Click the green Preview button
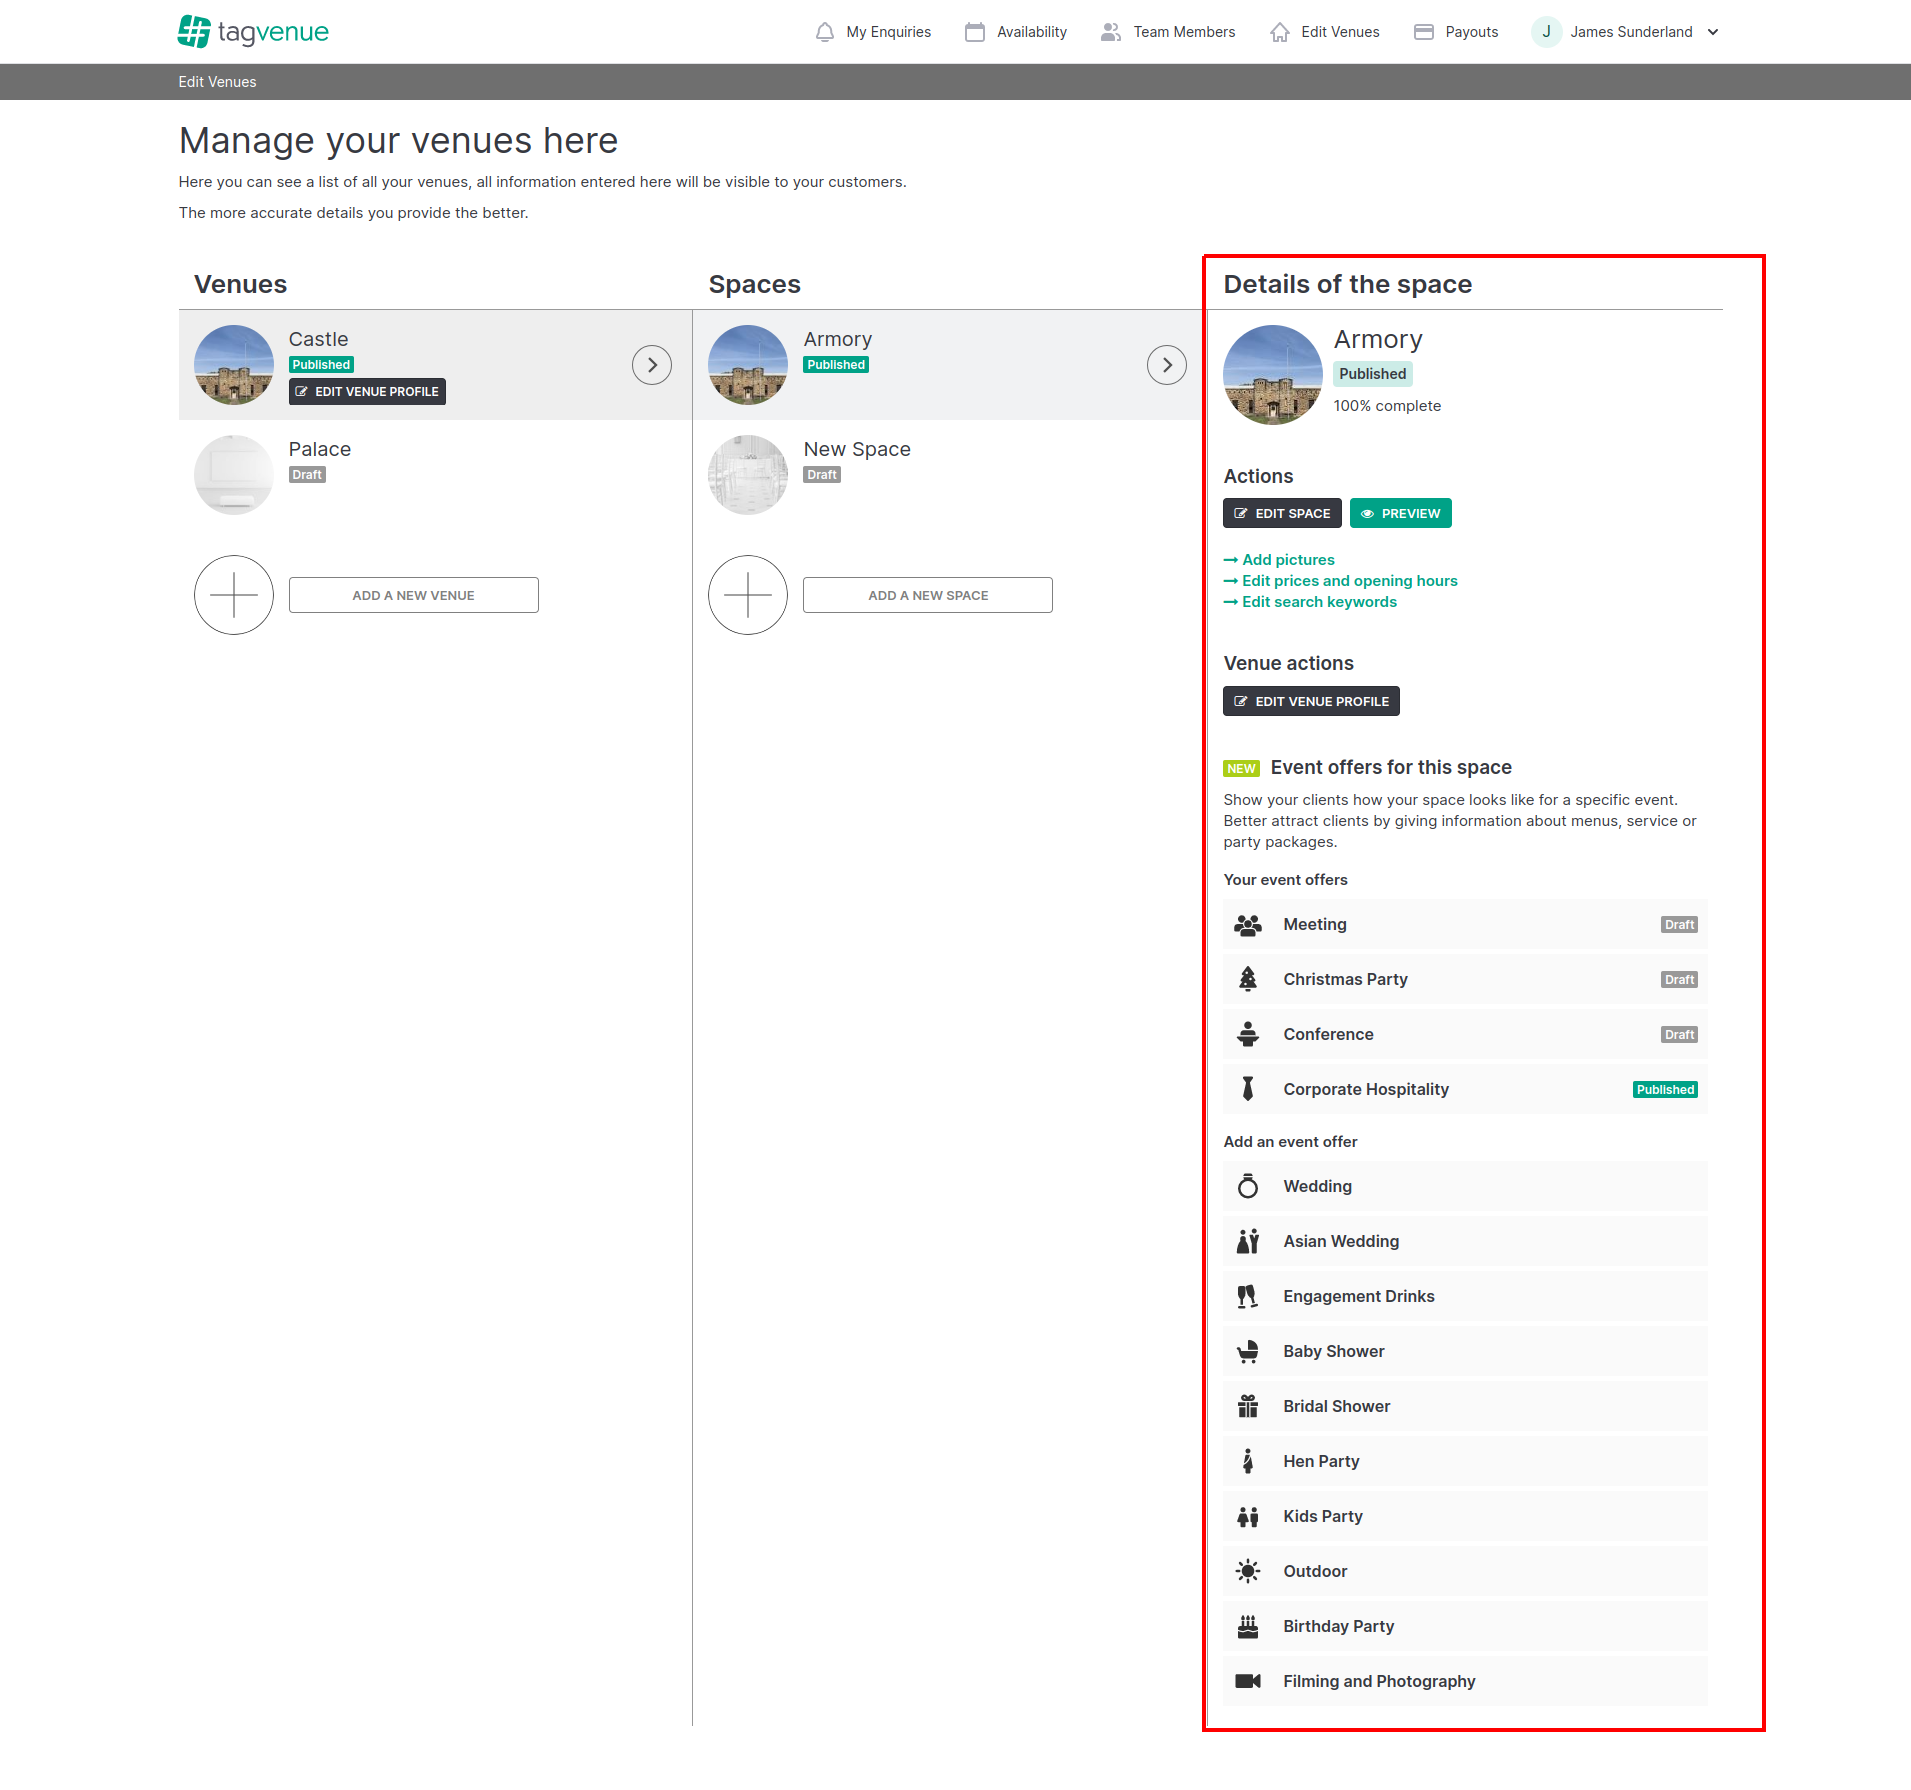The width and height of the screenshot is (1911, 1790). [1400, 513]
